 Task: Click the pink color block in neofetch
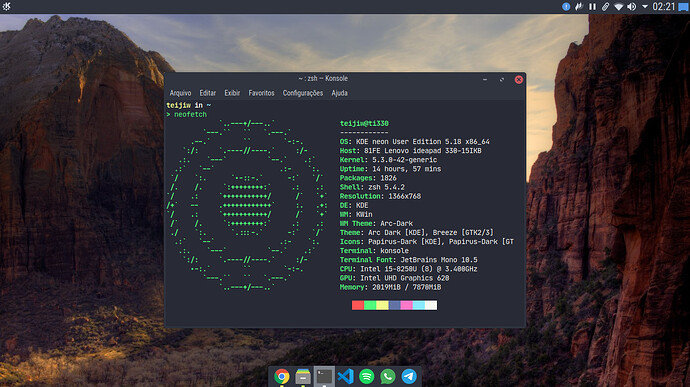[407, 305]
